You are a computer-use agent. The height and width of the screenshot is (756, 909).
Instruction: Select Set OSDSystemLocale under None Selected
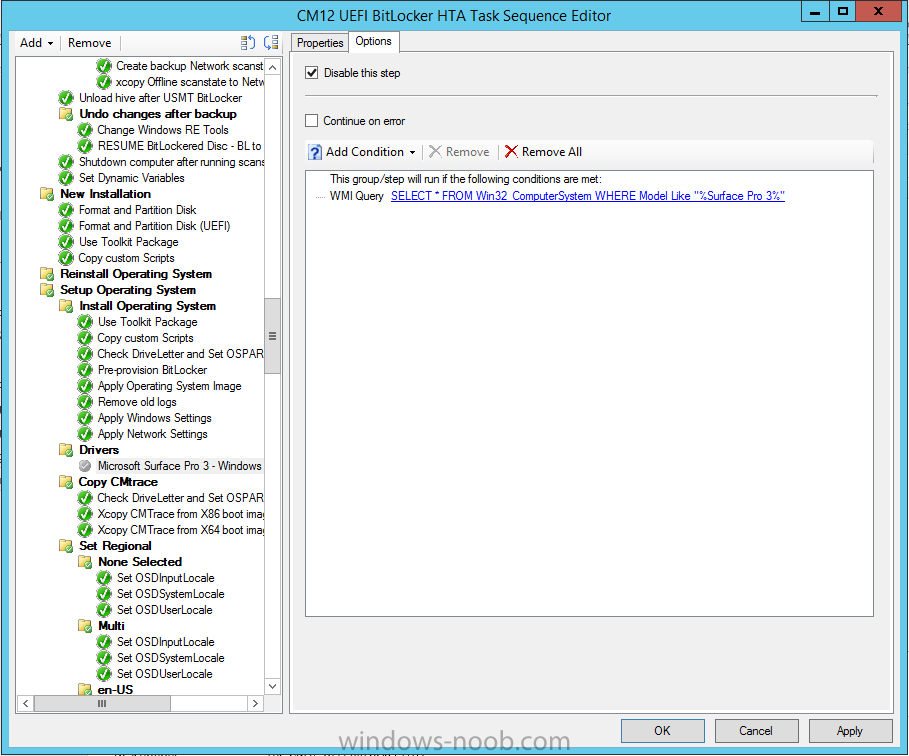170,594
